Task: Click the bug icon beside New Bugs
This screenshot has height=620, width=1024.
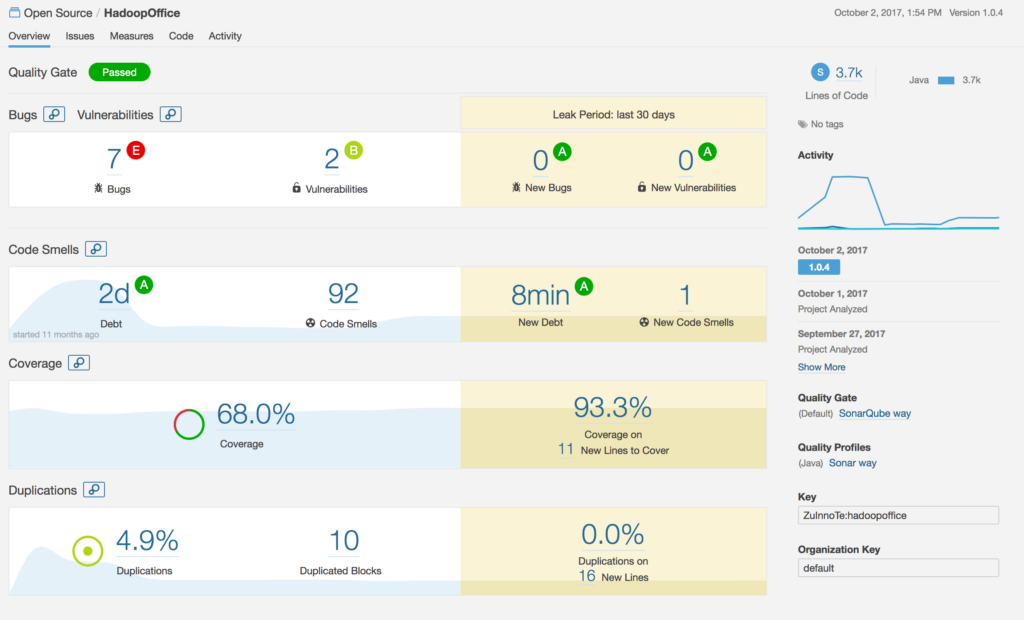Action: point(516,187)
